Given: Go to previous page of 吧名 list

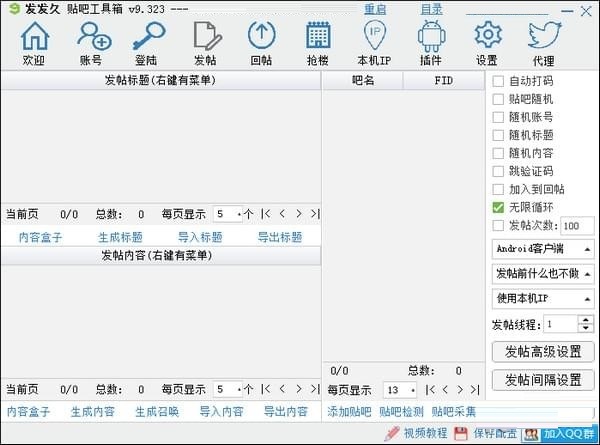Looking at the screenshot, I should click(x=445, y=390).
